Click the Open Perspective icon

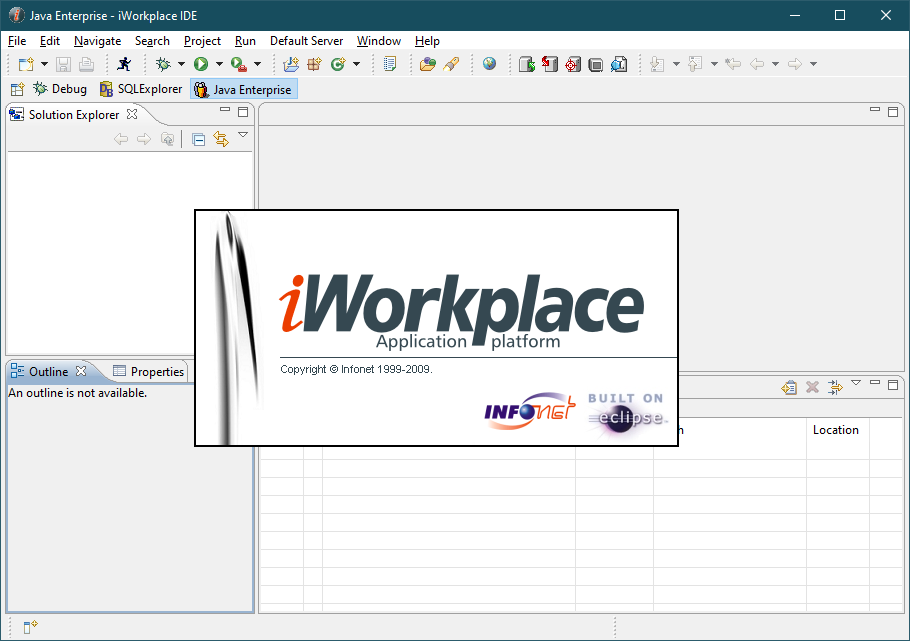point(17,89)
